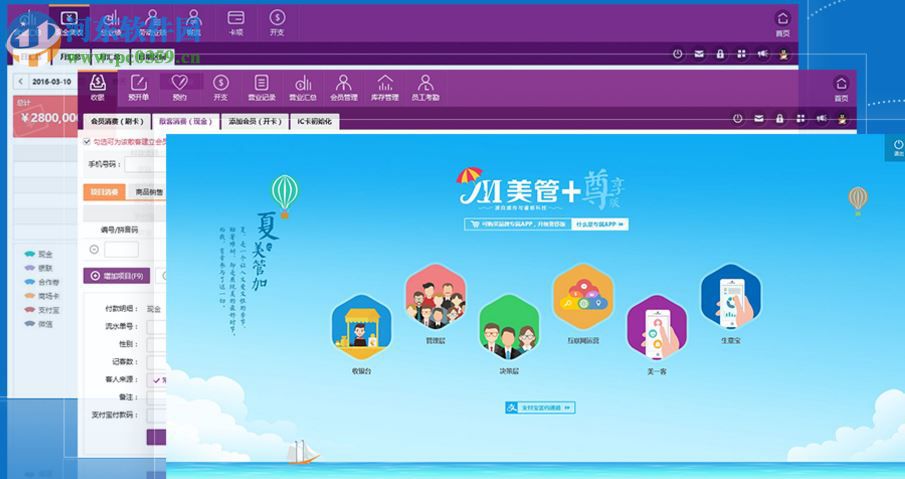Expand the 客人来源 dropdown

157,379
